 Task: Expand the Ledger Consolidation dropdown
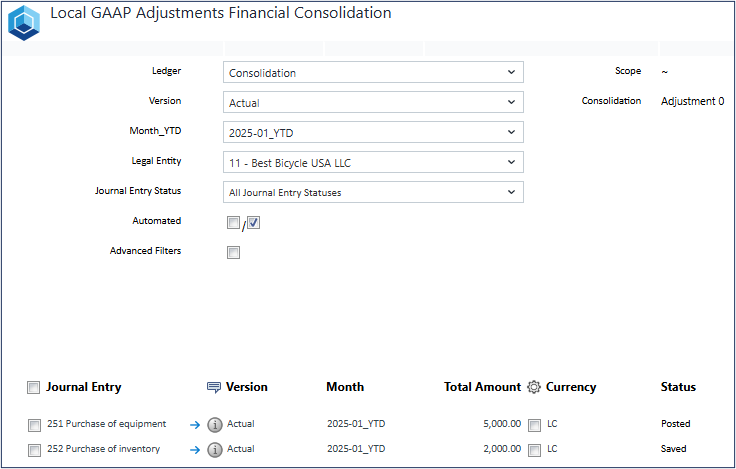pos(373,72)
